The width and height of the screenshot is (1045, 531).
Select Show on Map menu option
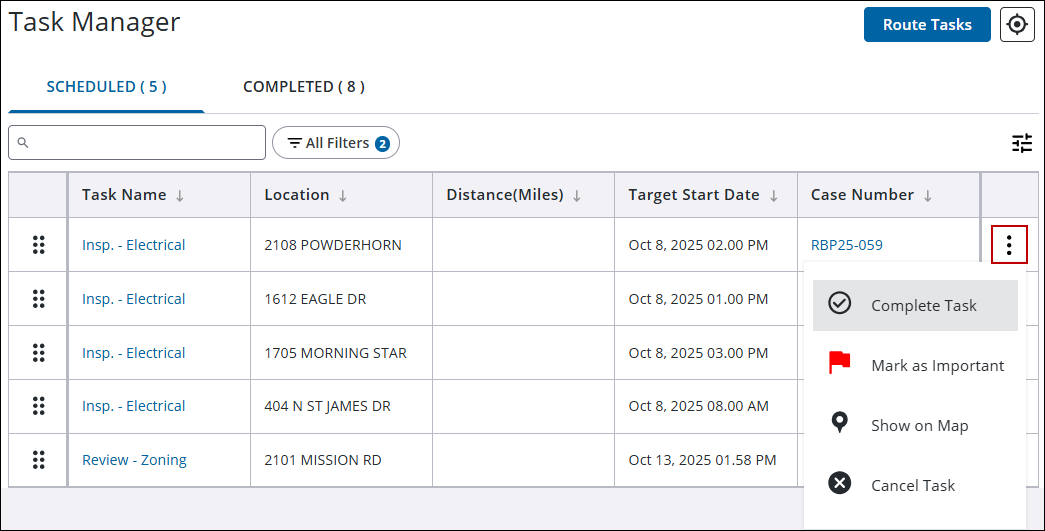tap(915, 425)
